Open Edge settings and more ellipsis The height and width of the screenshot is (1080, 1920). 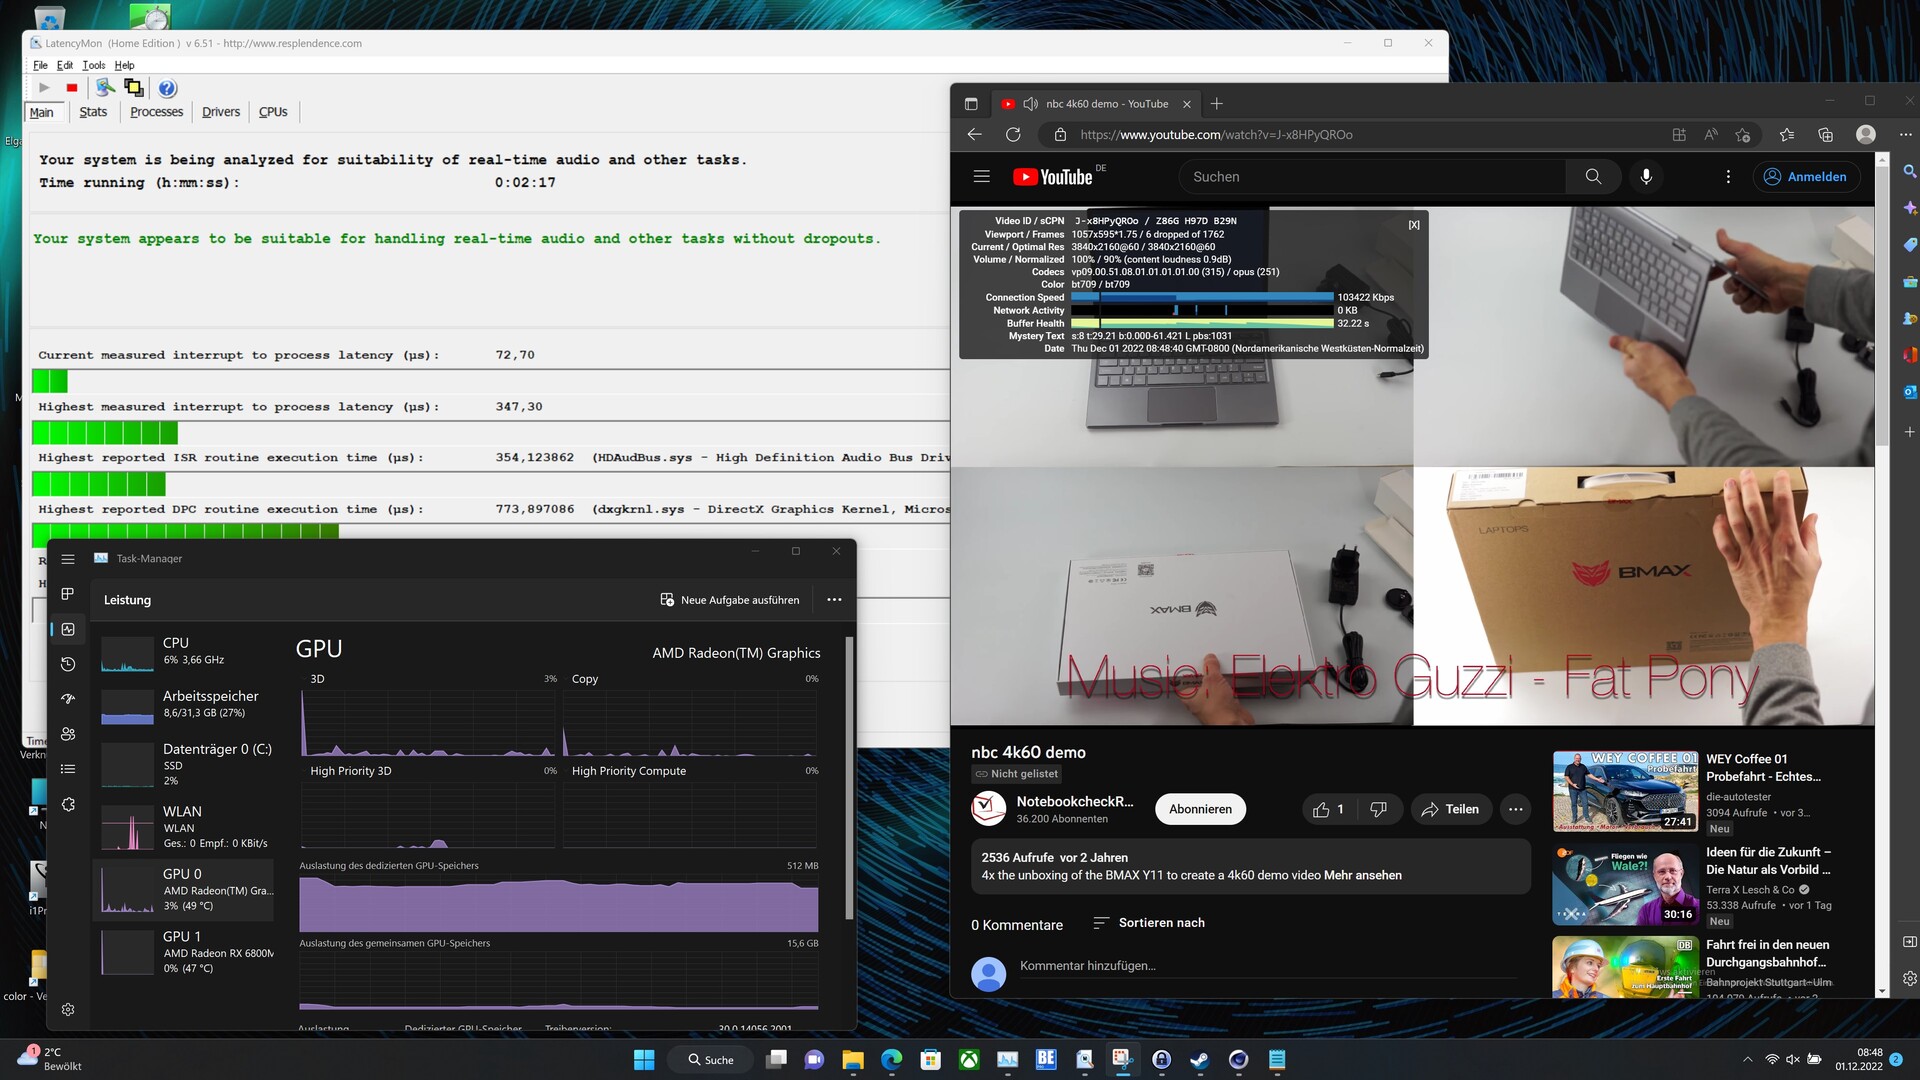point(1905,135)
